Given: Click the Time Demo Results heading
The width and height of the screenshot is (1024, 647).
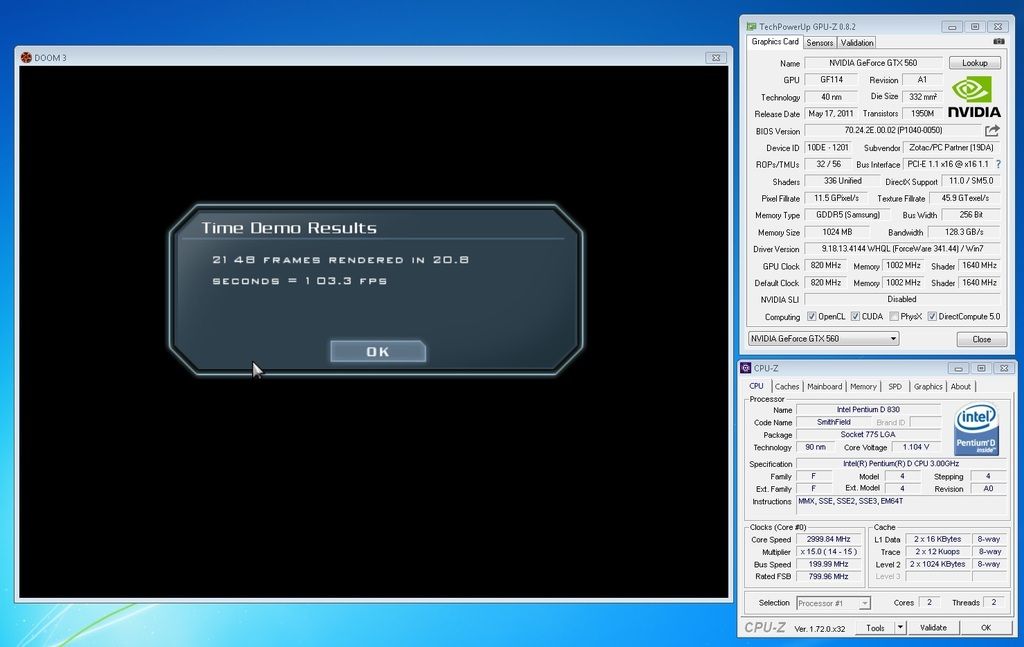Looking at the screenshot, I should [289, 228].
